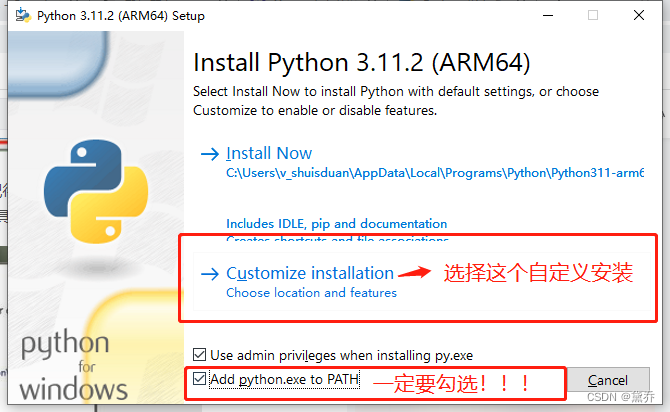Toggle Add python.exe to PATH checkbox

tap(200, 378)
